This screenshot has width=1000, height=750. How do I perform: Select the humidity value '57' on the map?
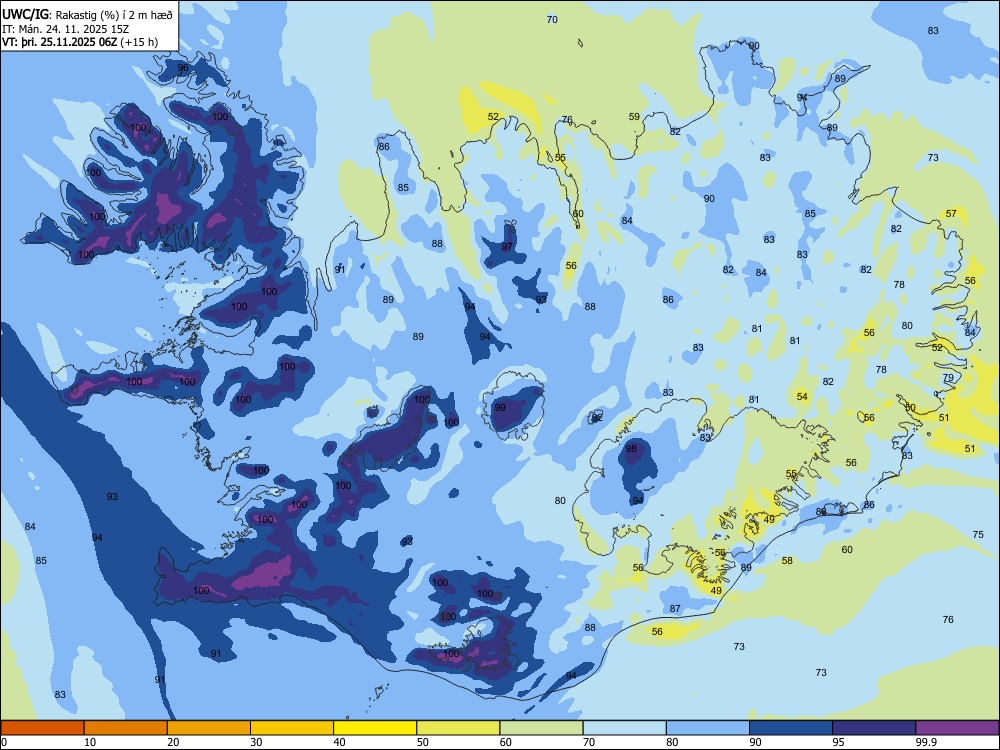coord(951,214)
